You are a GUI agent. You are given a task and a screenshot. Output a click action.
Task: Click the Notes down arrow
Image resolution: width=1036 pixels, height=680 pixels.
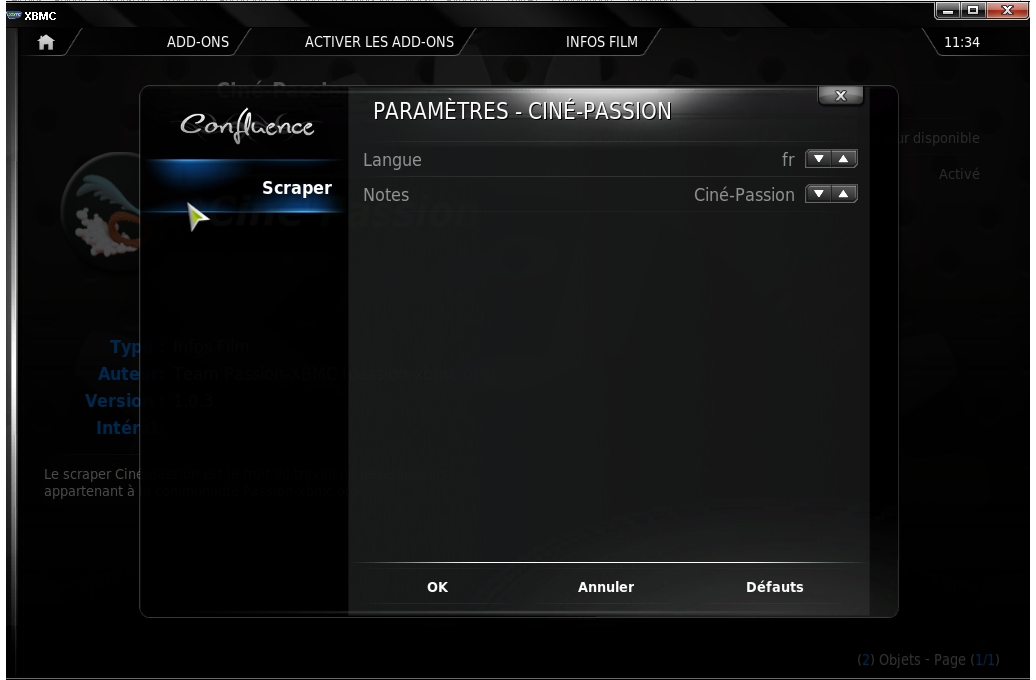click(819, 194)
